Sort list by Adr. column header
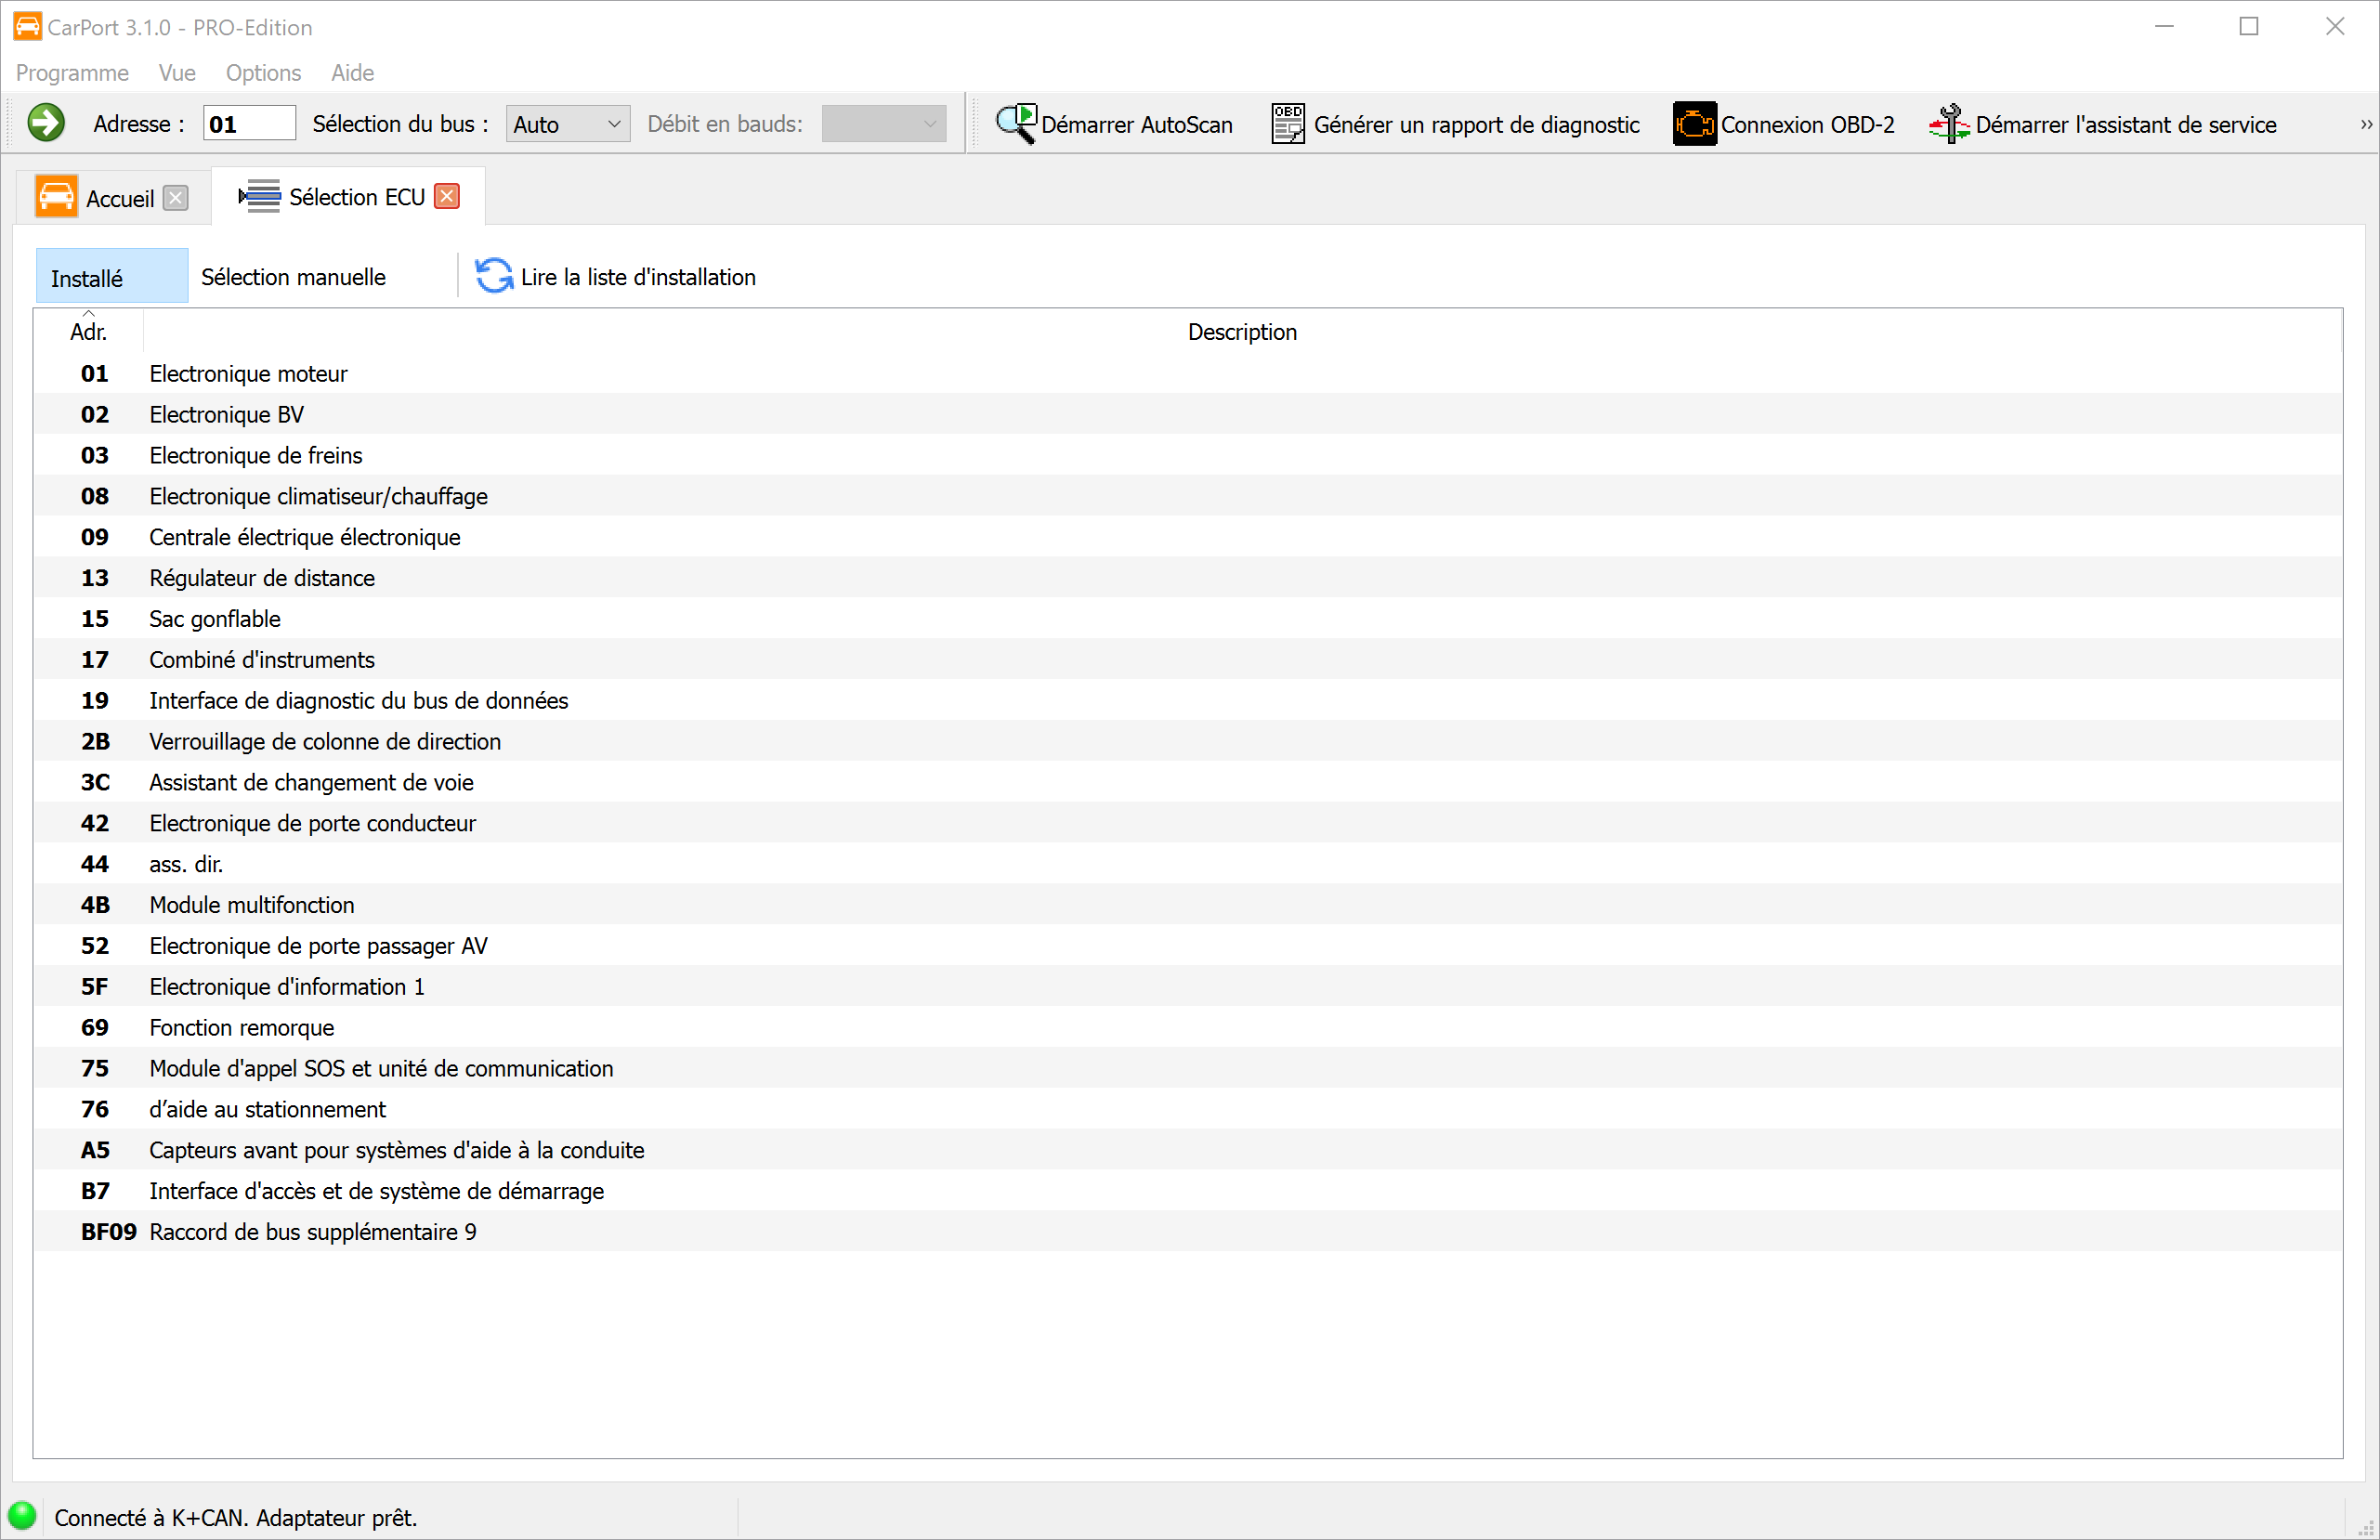Viewport: 2380px width, 1540px height. [x=88, y=331]
